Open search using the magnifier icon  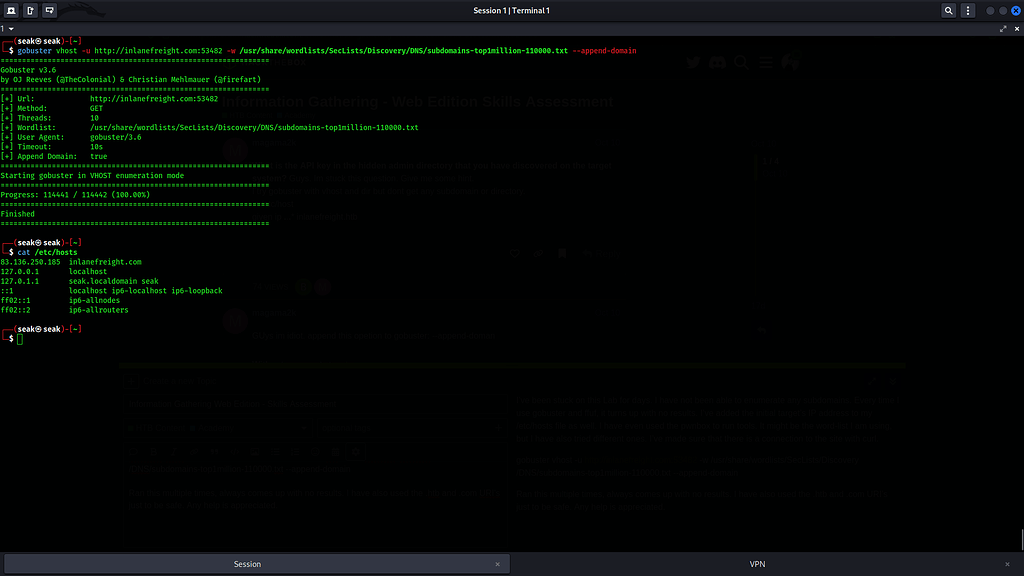[947, 10]
